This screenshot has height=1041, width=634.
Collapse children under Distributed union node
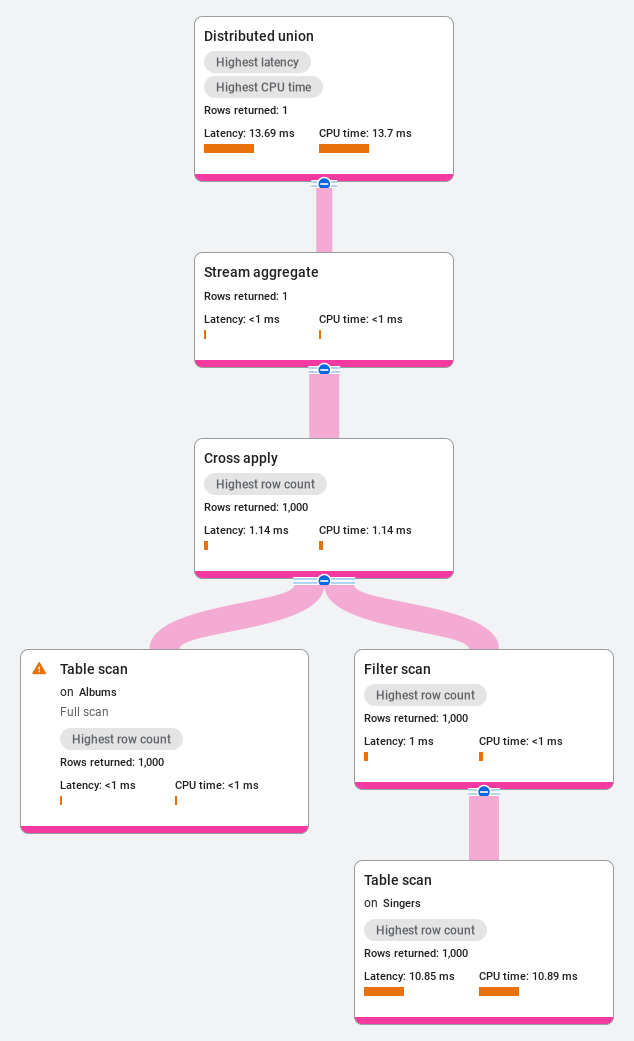(x=324, y=183)
